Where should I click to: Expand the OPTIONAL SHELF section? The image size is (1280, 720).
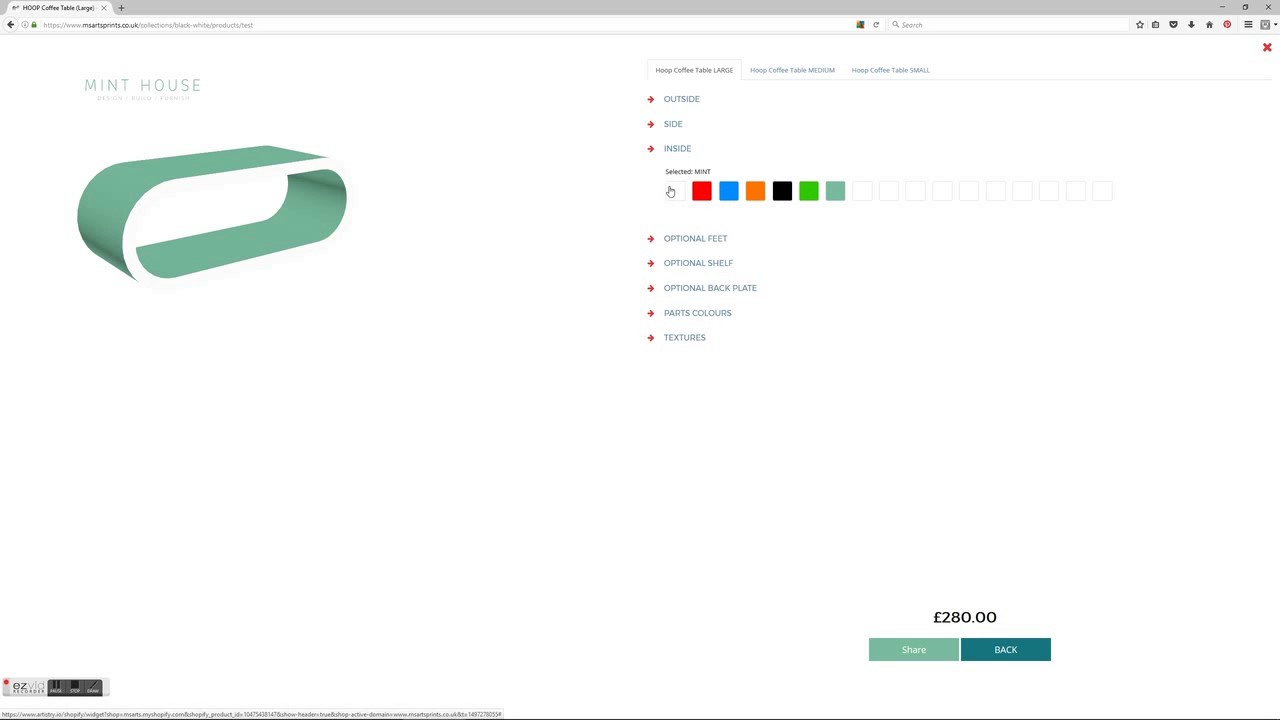coord(698,263)
